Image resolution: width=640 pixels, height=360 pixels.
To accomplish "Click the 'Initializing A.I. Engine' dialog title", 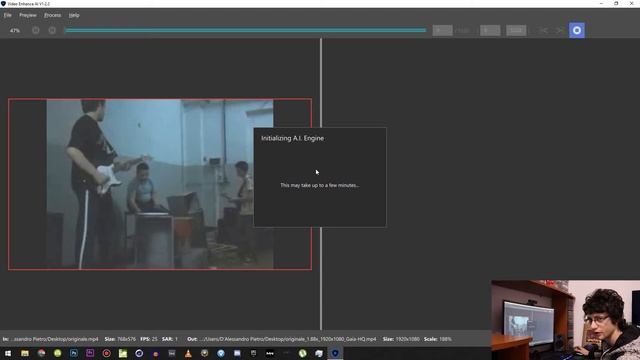I will 293,138.
